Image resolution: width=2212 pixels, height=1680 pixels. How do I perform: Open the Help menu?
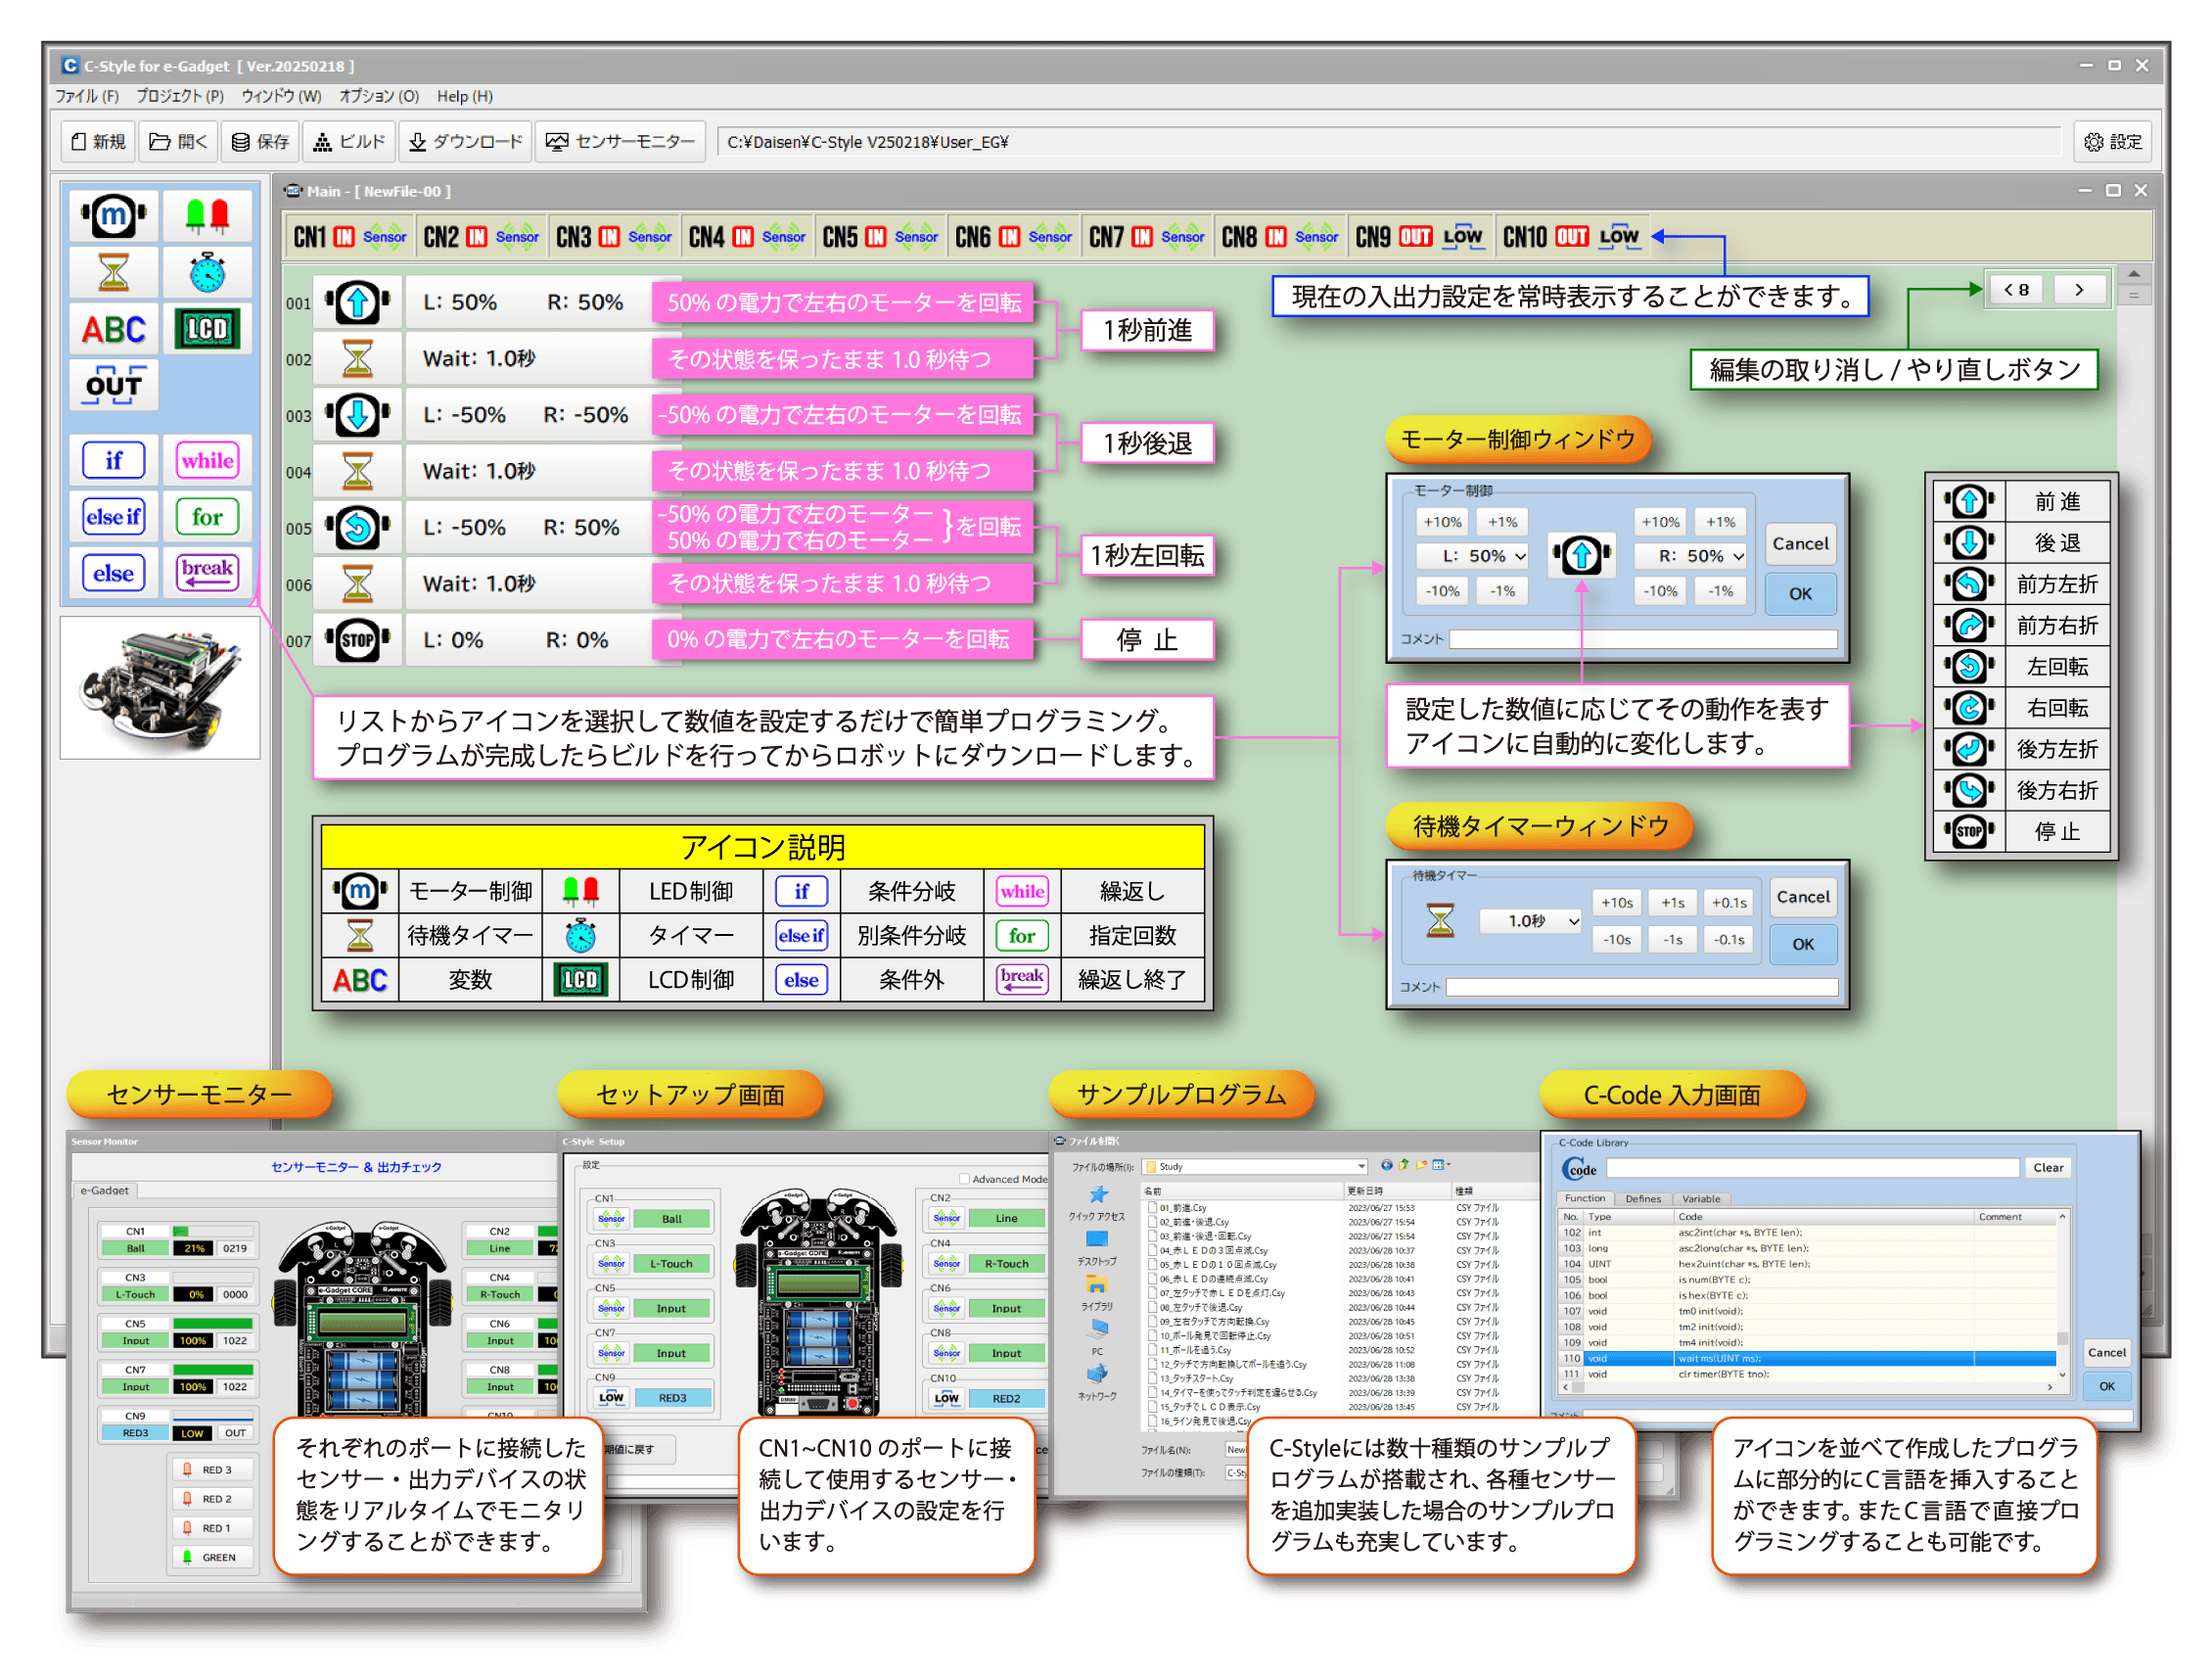(x=465, y=96)
